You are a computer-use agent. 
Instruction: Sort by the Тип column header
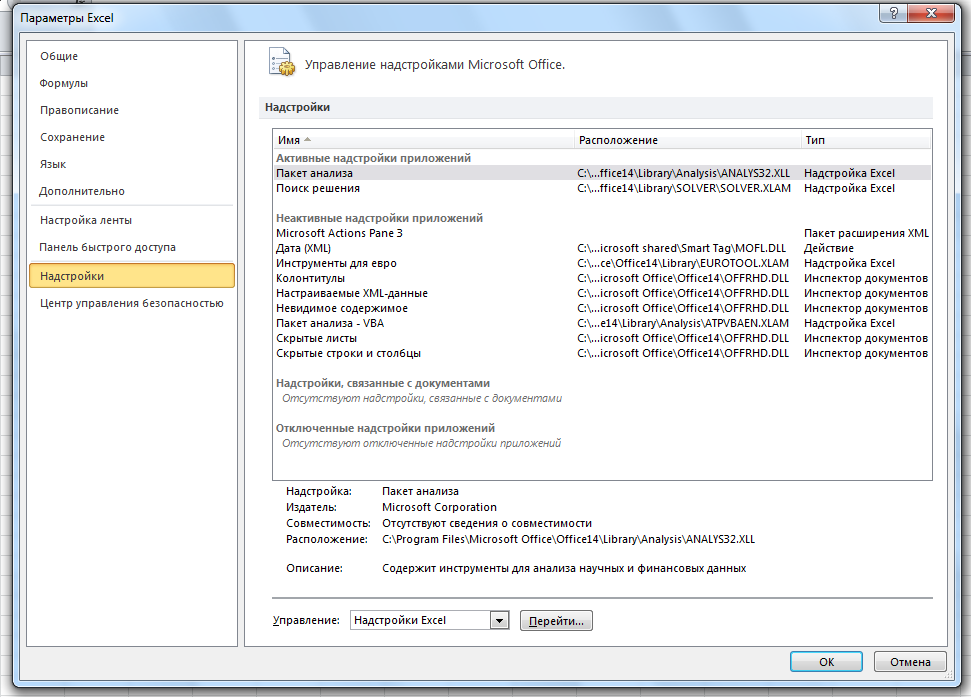point(866,141)
